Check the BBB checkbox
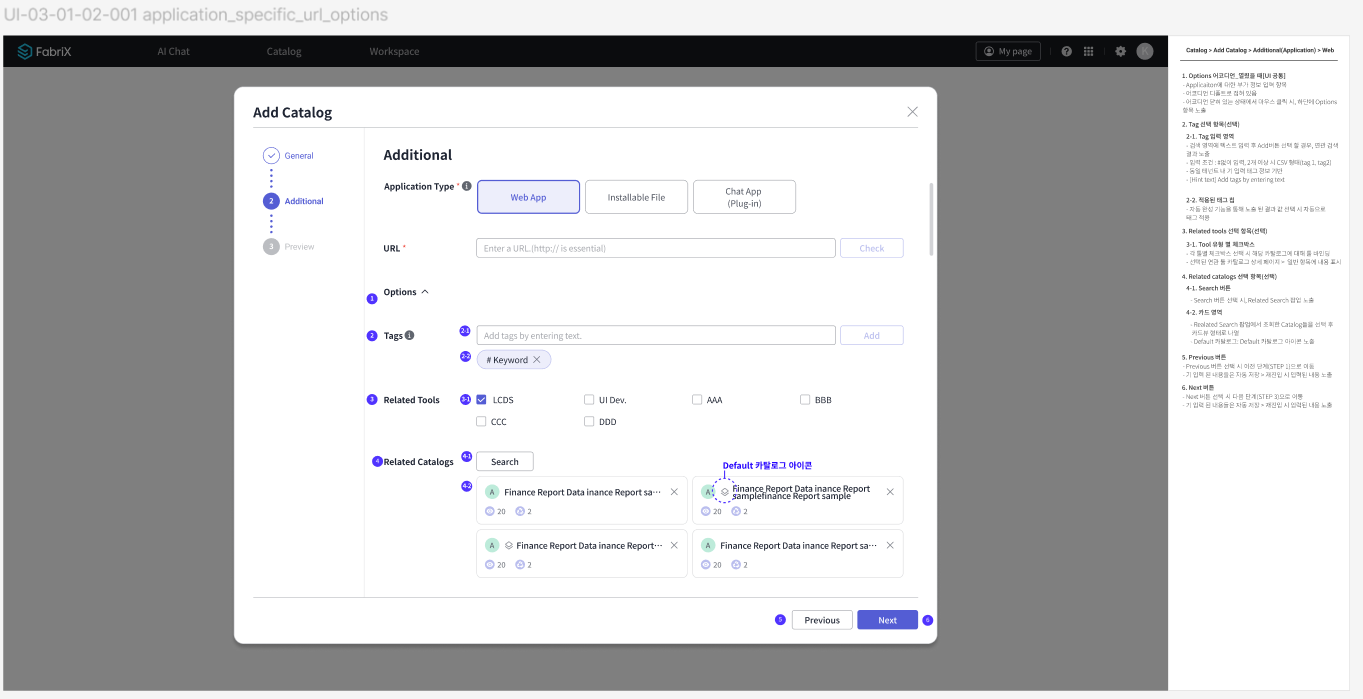The width and height of the screenshot is (1363, 699). (x=805, y=399)
